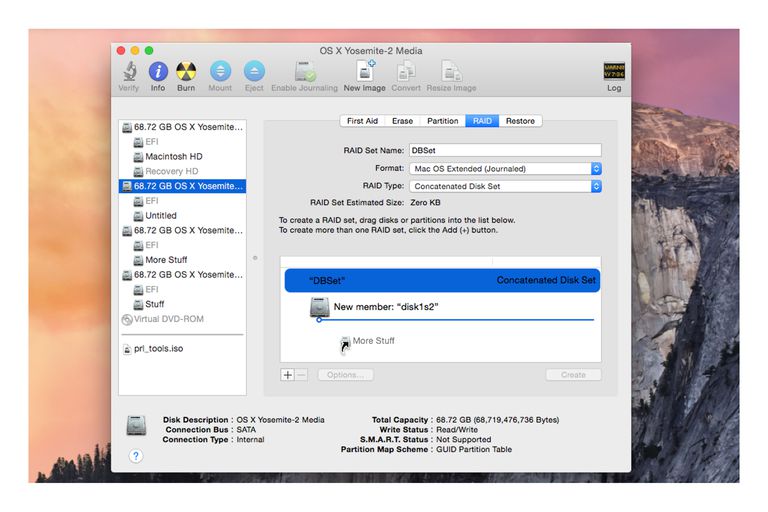Viewport: 768px width, 512px height.
Task: Click the Virtual DVD-ROM disc icon
Action: [x=126, y=319]
